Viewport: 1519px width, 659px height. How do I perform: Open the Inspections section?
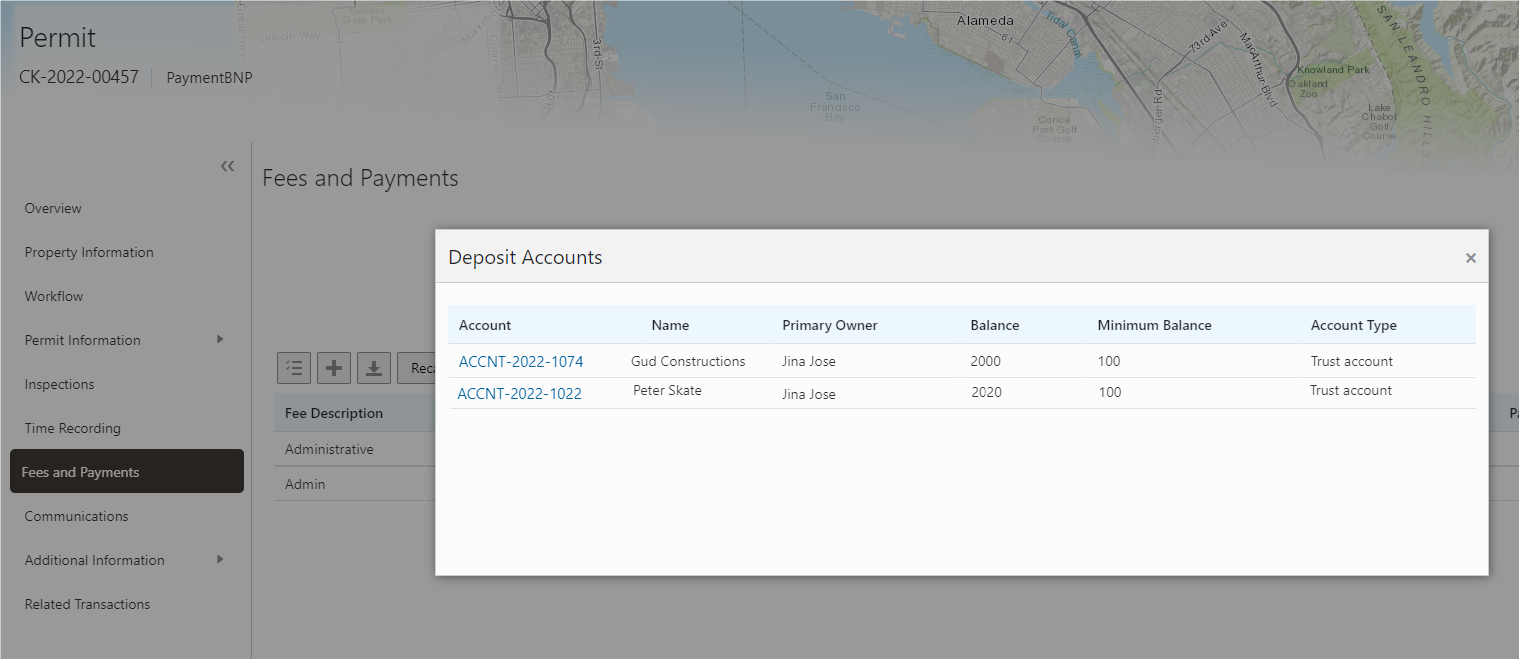click(x=59, y=384)
